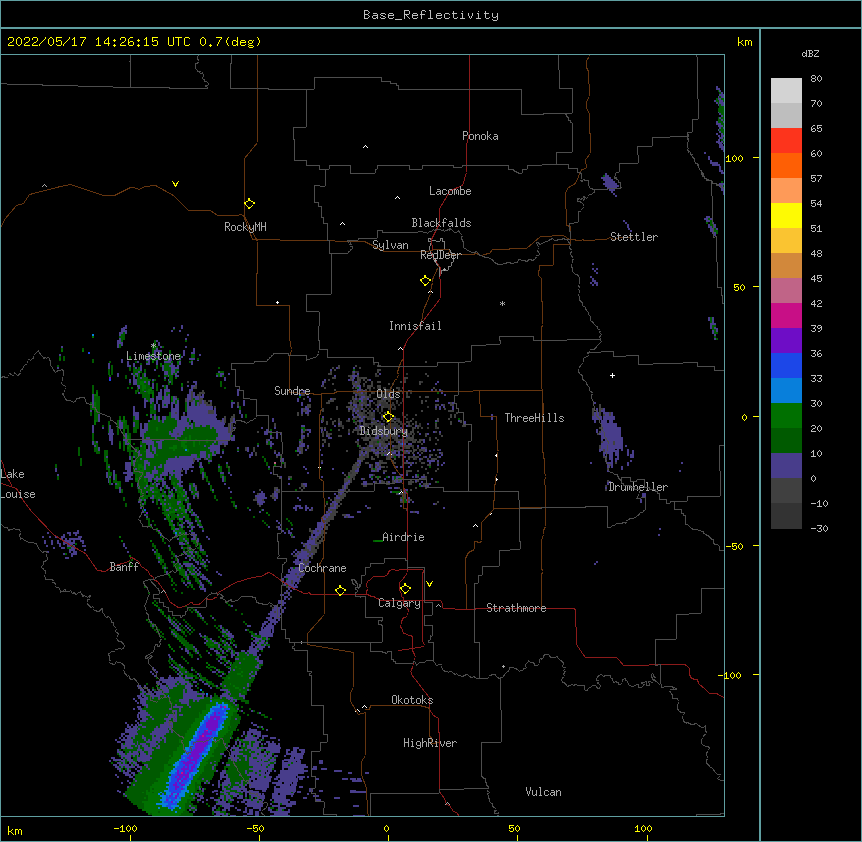Click the Lacombe label
Image resolution: width=862 pixels, height=842 pixels.
click(450, 191)
